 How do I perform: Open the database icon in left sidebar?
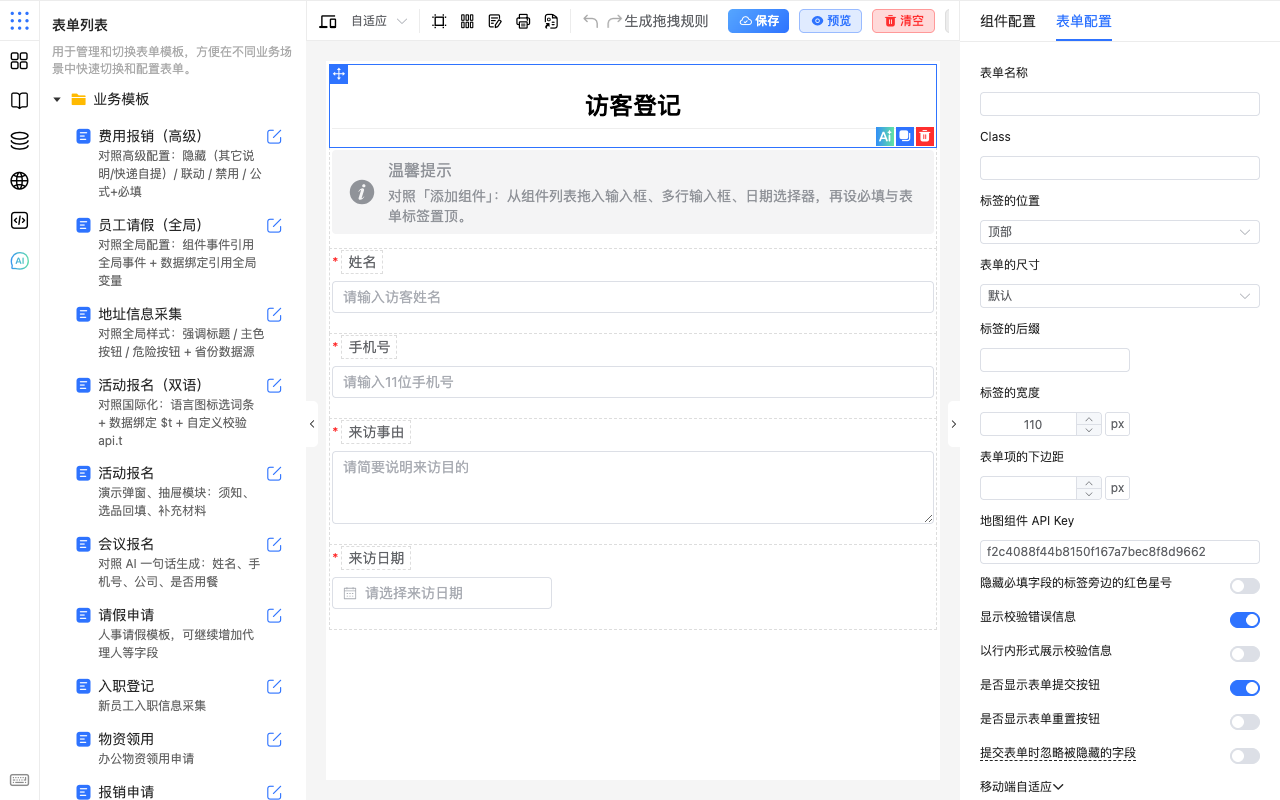click(x=19, y=141)
